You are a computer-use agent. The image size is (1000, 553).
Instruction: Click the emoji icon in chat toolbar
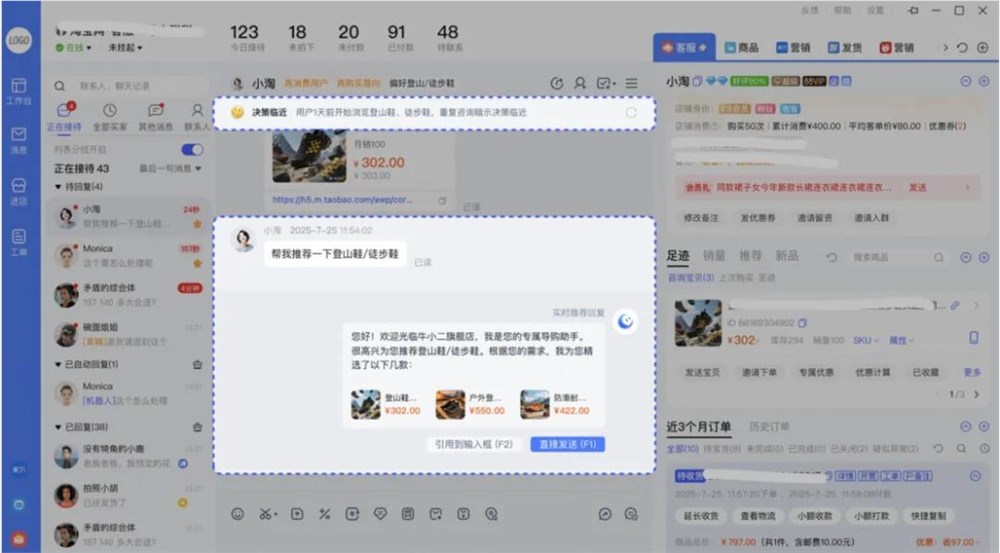[x=237, y=514]
